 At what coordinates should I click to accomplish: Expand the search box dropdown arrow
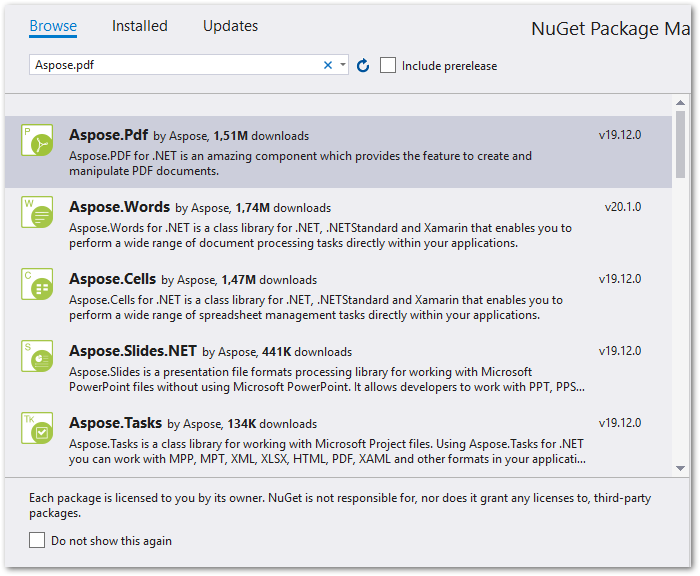pyautogui.click(x=343, y=65)
